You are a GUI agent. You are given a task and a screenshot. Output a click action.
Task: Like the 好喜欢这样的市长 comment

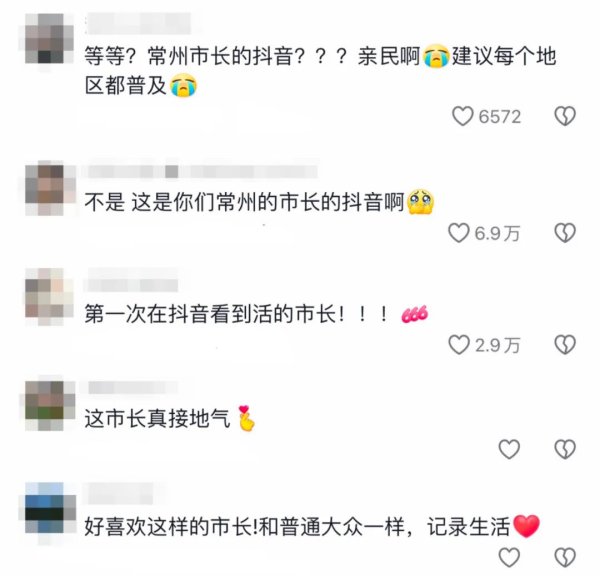click(509, 557)
